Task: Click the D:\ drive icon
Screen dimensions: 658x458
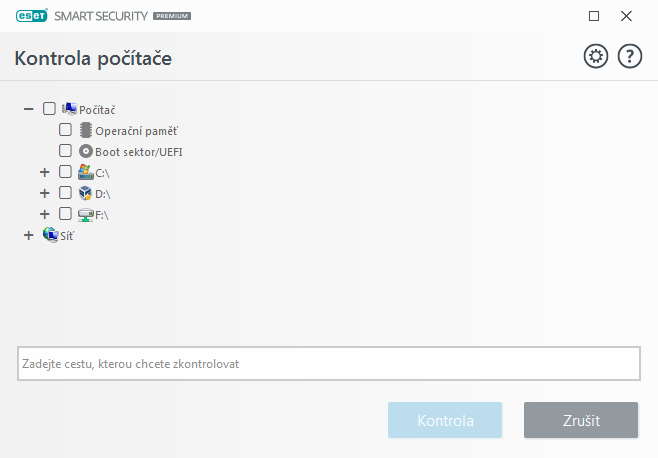Action: [85, 193]
